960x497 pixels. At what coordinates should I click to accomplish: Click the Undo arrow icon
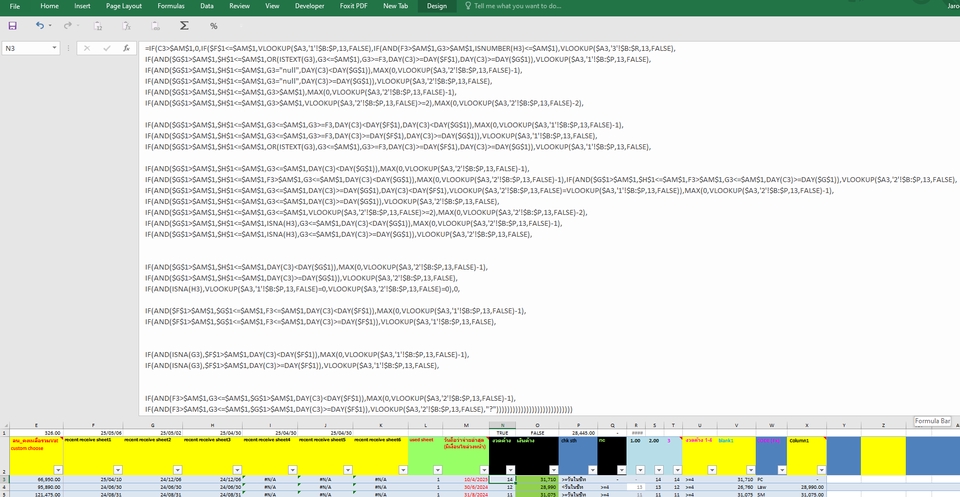(39, 25)
